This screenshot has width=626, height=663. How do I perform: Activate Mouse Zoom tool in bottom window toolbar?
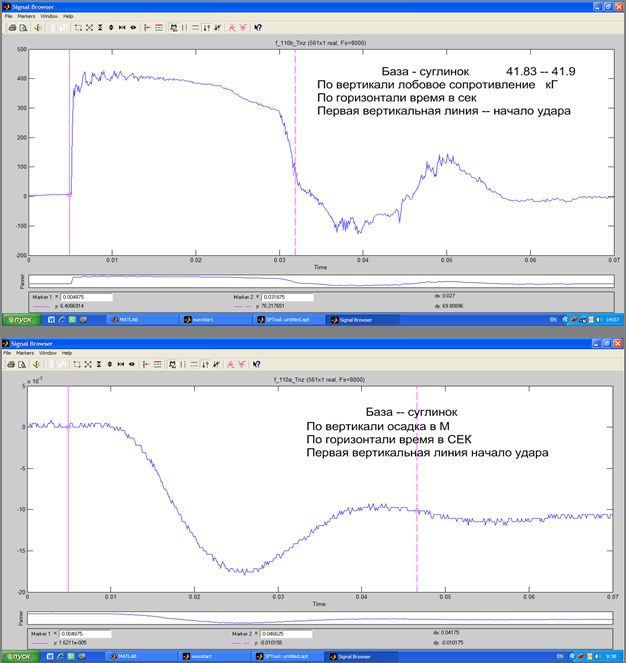tap(75, 364)
